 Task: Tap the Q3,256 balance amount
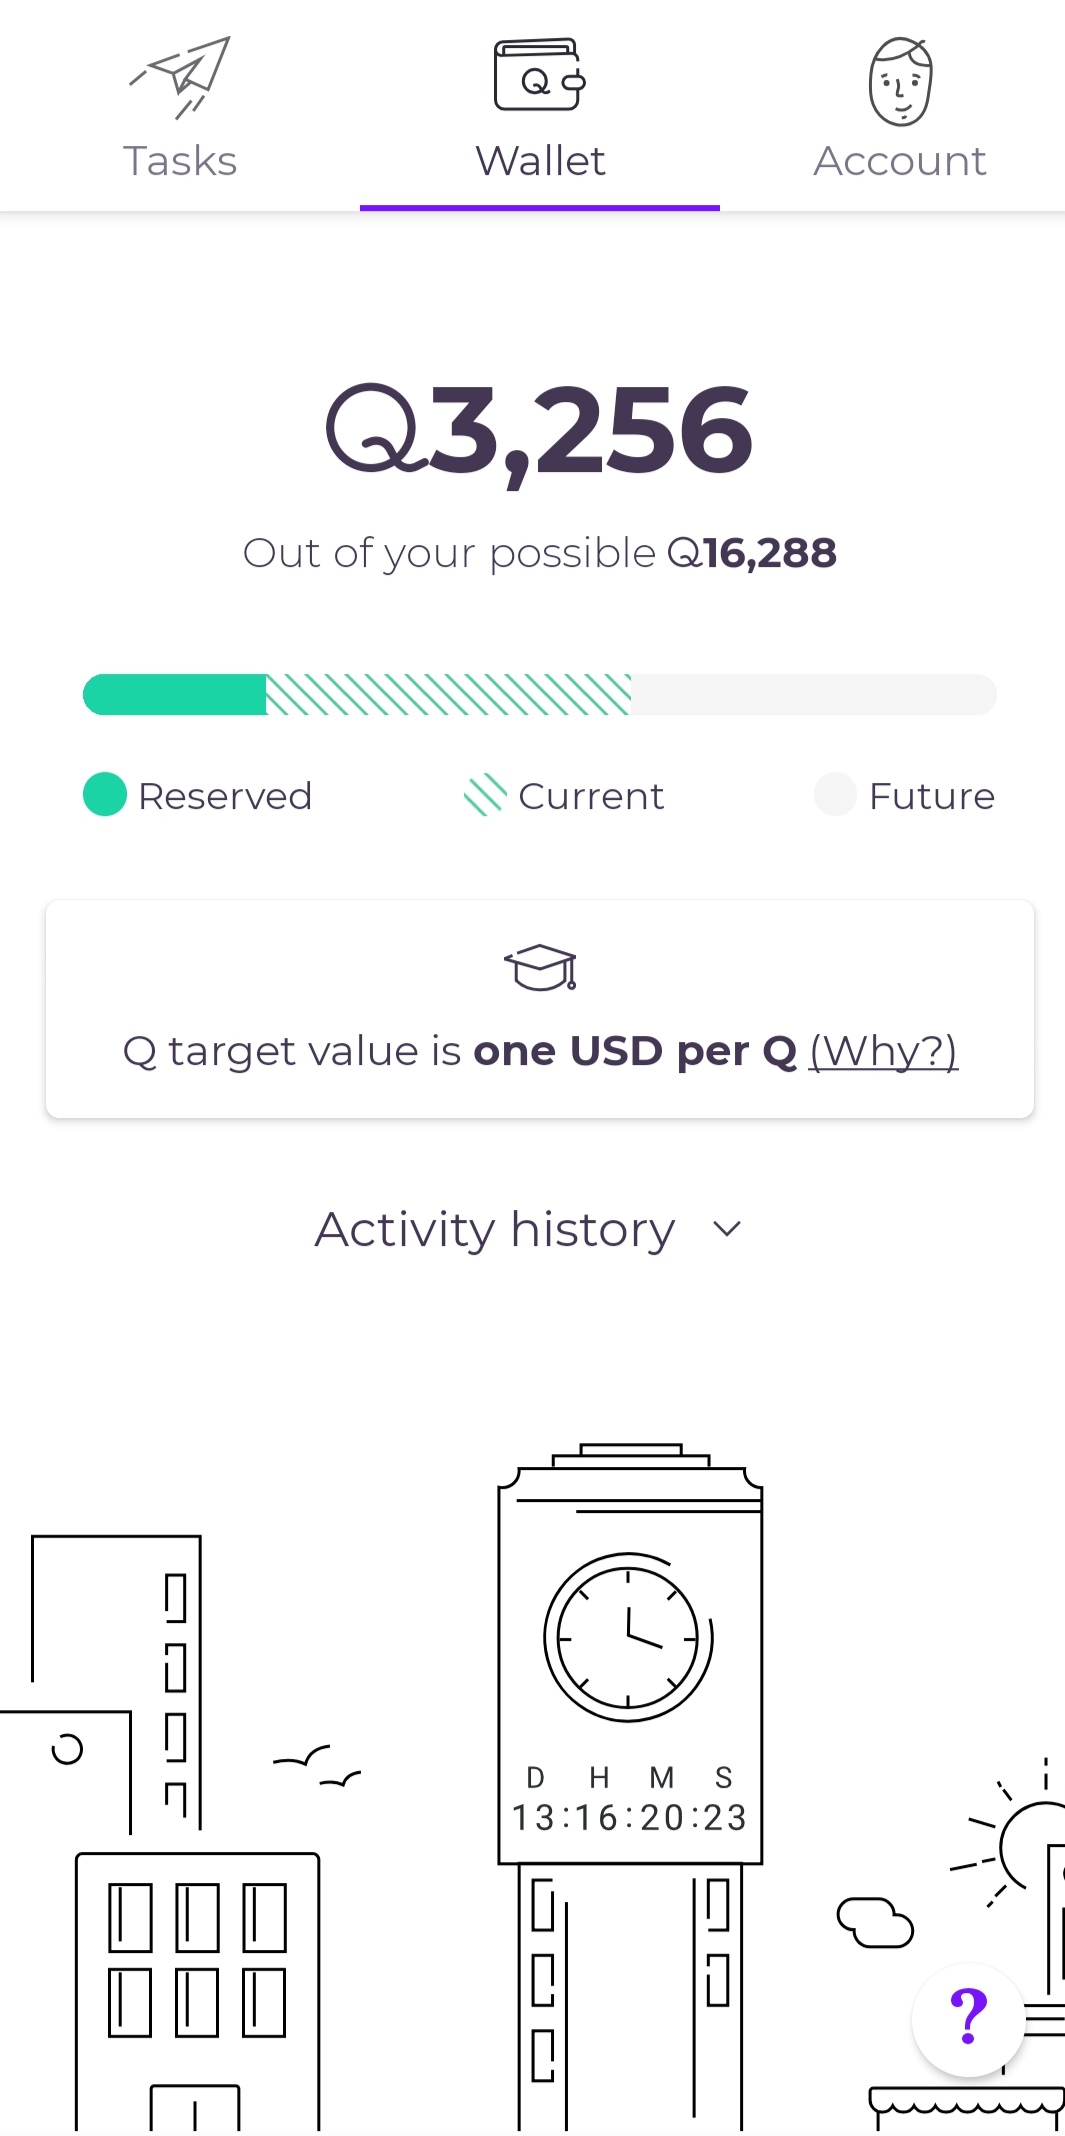[540, 431]
